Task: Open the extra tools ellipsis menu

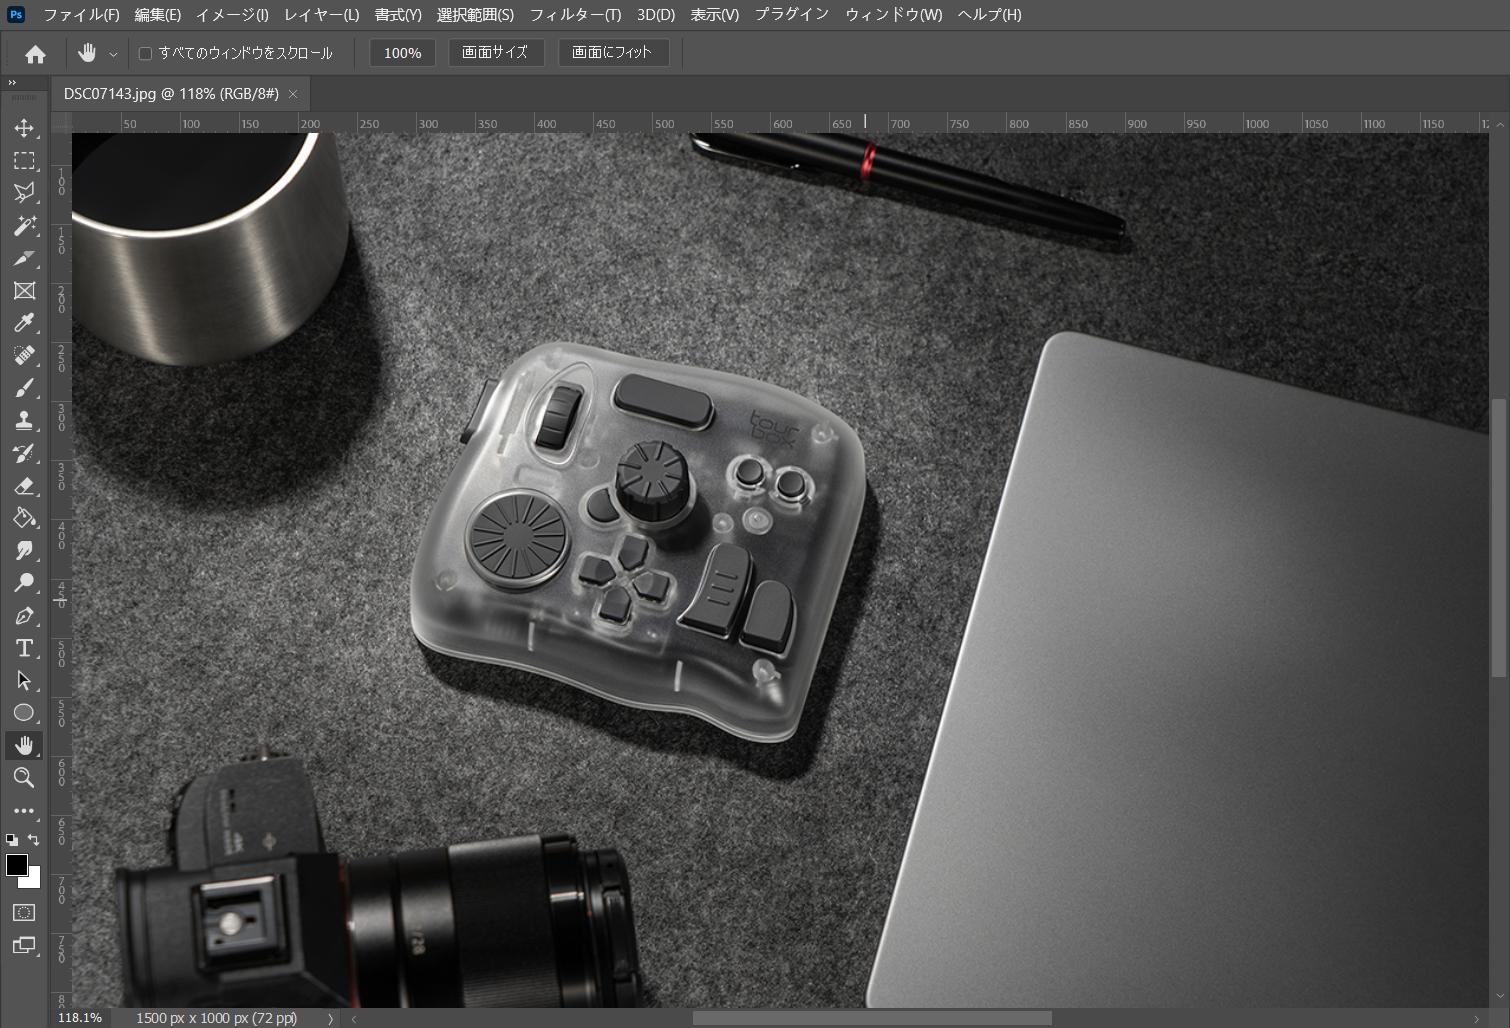Action: (25, 810)
